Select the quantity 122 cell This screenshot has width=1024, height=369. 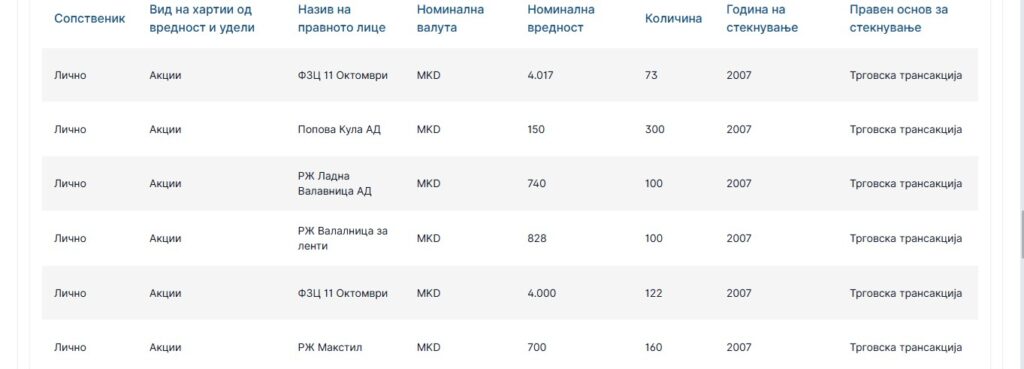pyautogui.click(x=653, y=293)
